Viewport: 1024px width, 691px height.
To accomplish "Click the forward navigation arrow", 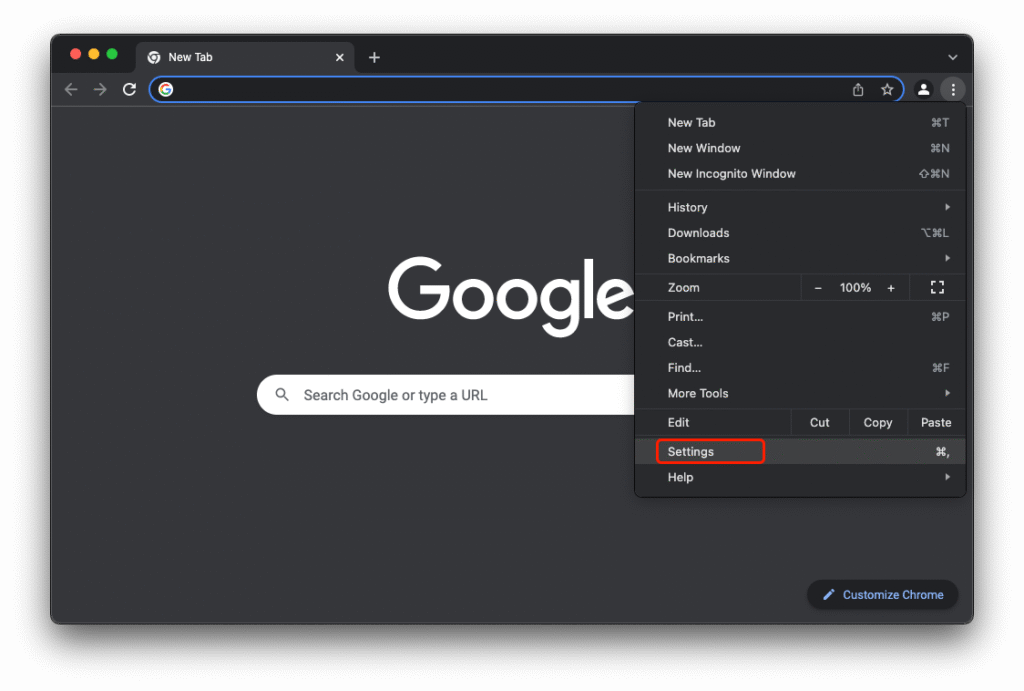I will (99, 89).
